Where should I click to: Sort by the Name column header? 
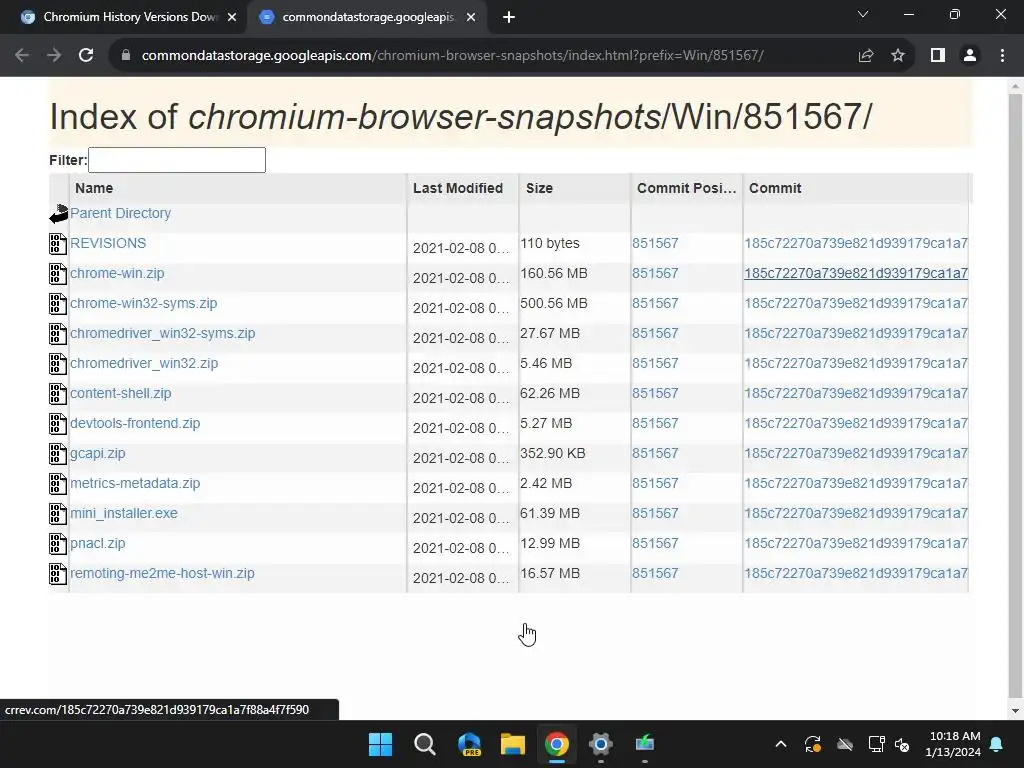pyautogui.click(x=94, y=188)
